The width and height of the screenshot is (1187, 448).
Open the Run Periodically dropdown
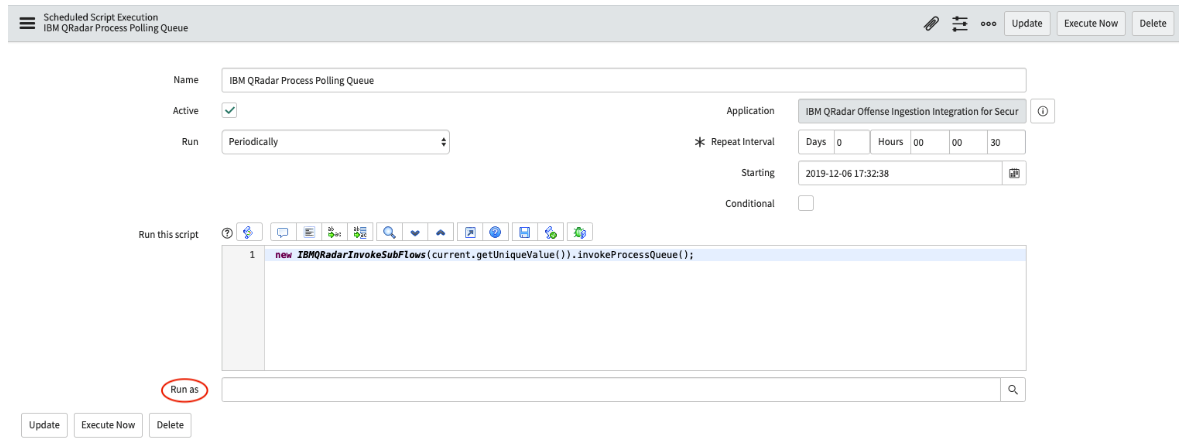(335, 142)
